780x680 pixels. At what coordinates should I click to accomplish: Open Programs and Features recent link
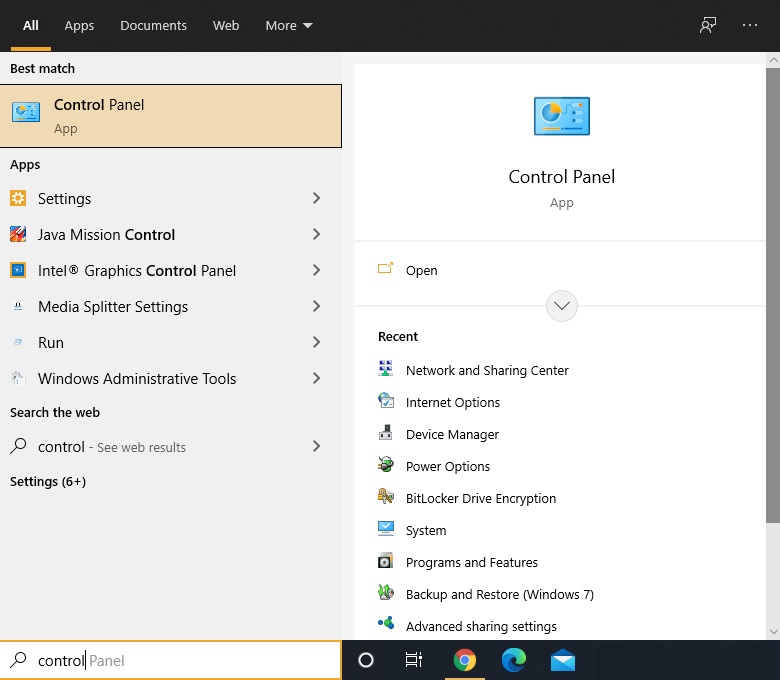(x=472, y=562)
